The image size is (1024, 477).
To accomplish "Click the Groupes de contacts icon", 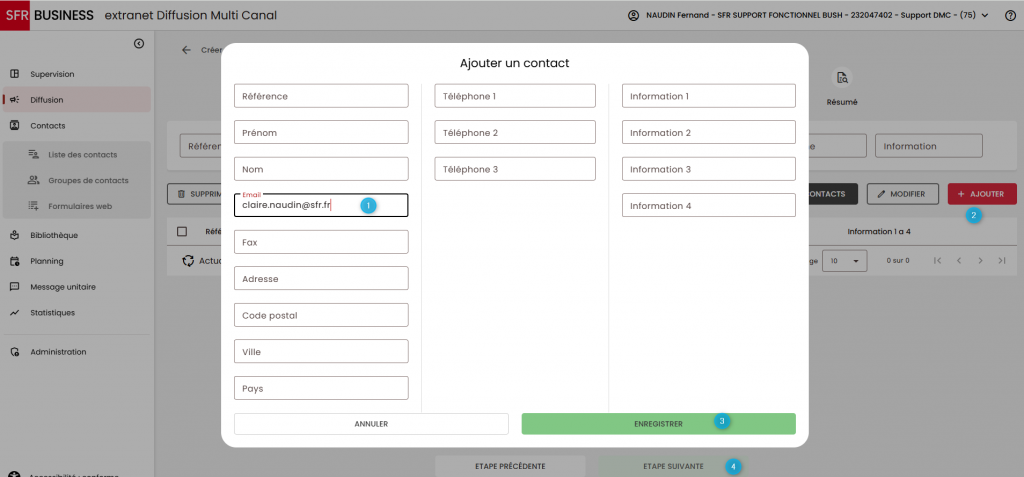I will [x=33, y=180].
